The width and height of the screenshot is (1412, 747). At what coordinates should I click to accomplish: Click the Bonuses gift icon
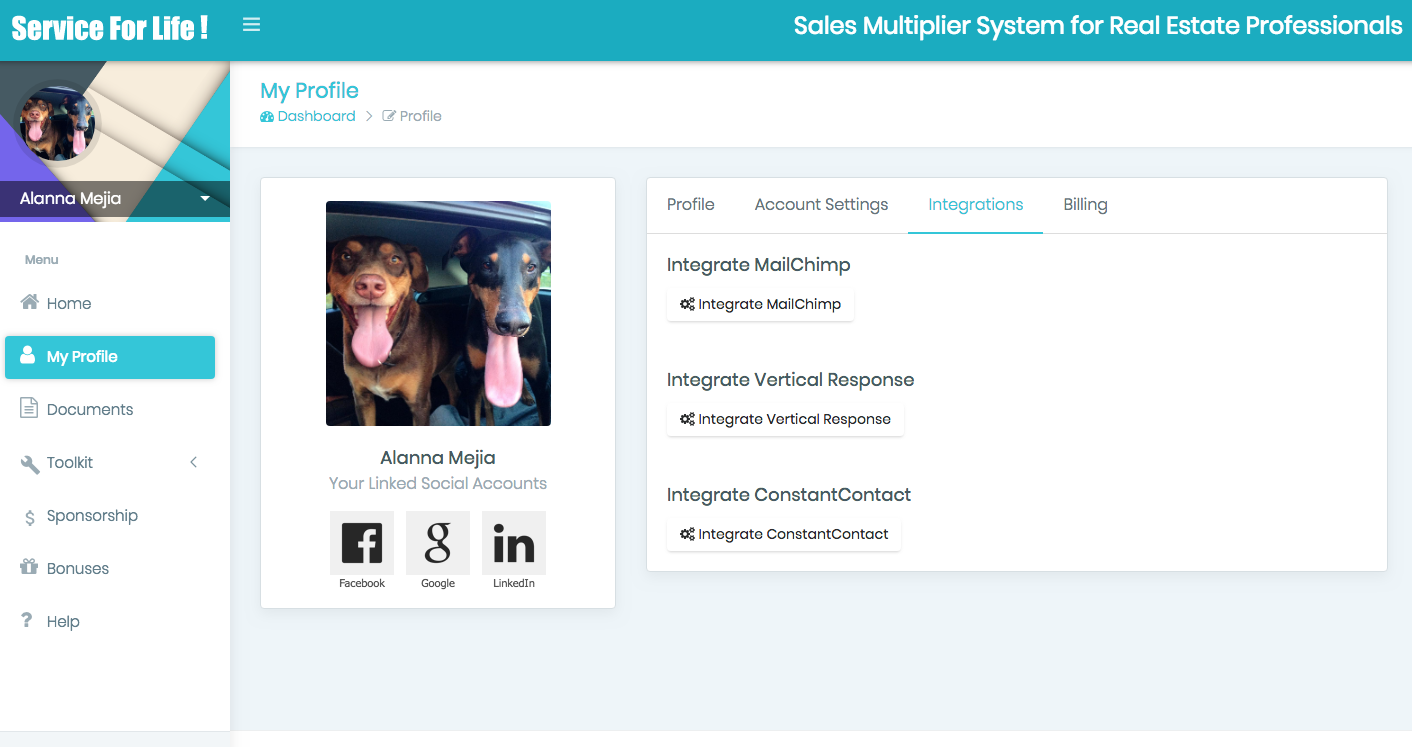click(x=29, y=567)
